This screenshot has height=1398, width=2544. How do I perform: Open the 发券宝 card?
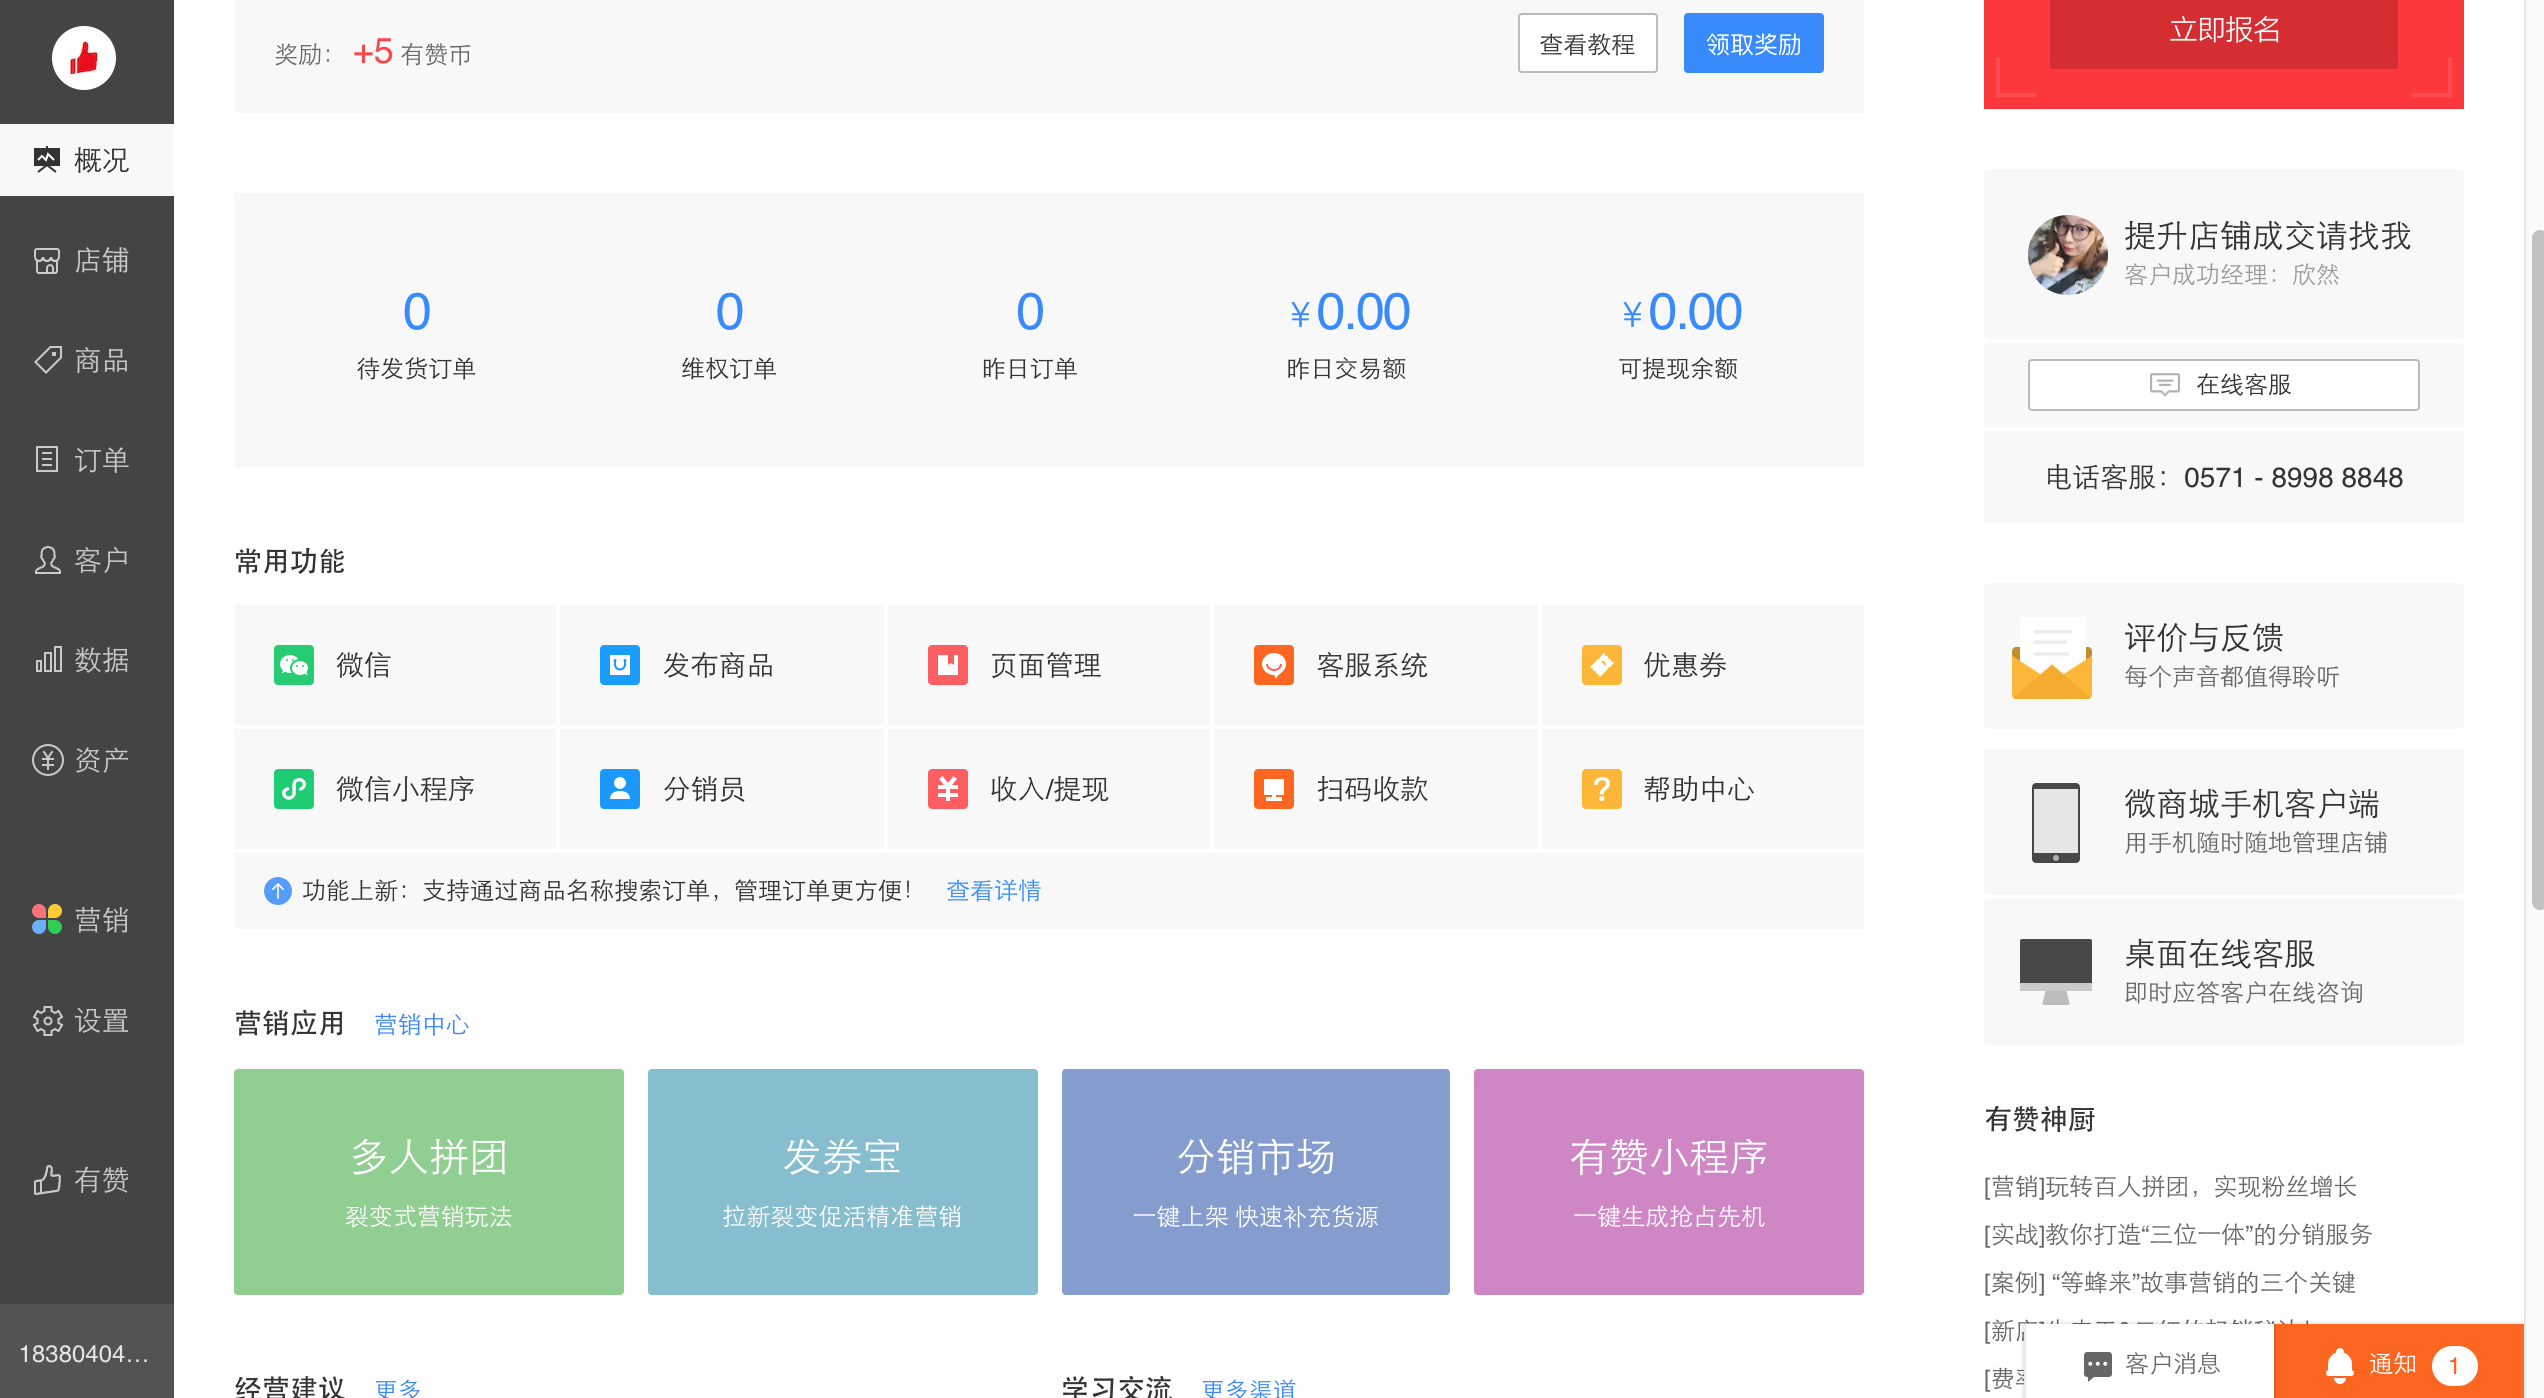point(843,1182)
